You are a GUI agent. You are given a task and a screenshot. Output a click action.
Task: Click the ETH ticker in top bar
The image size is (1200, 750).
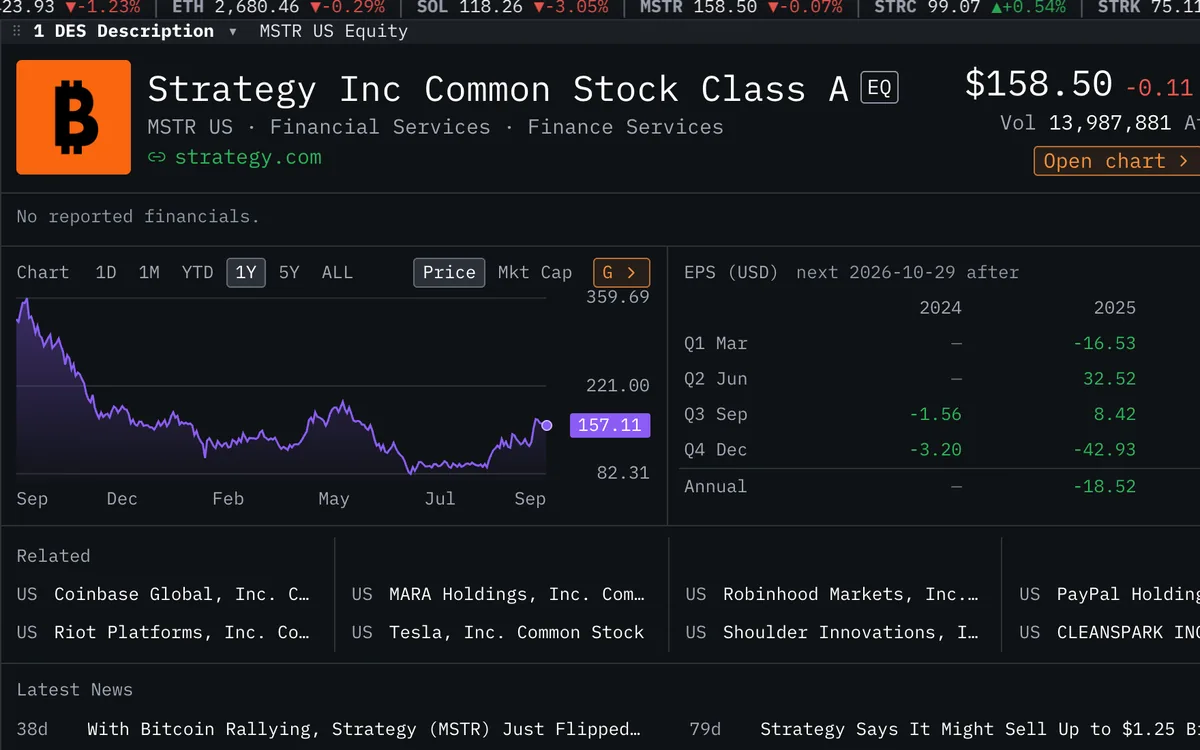click(x=279, y=7)
